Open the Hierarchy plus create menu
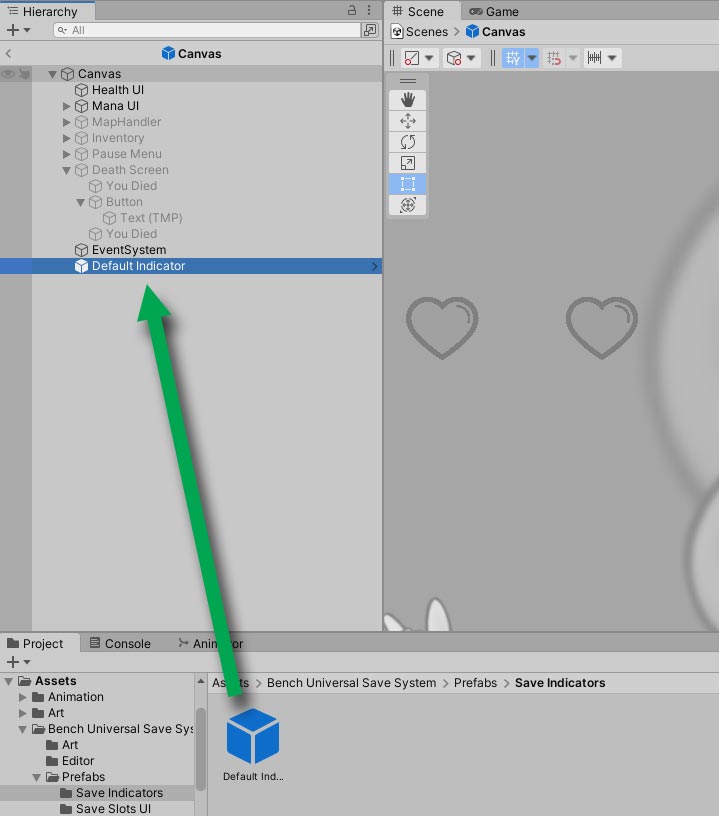This screenshot has height=816, width=719. (18, 30)
